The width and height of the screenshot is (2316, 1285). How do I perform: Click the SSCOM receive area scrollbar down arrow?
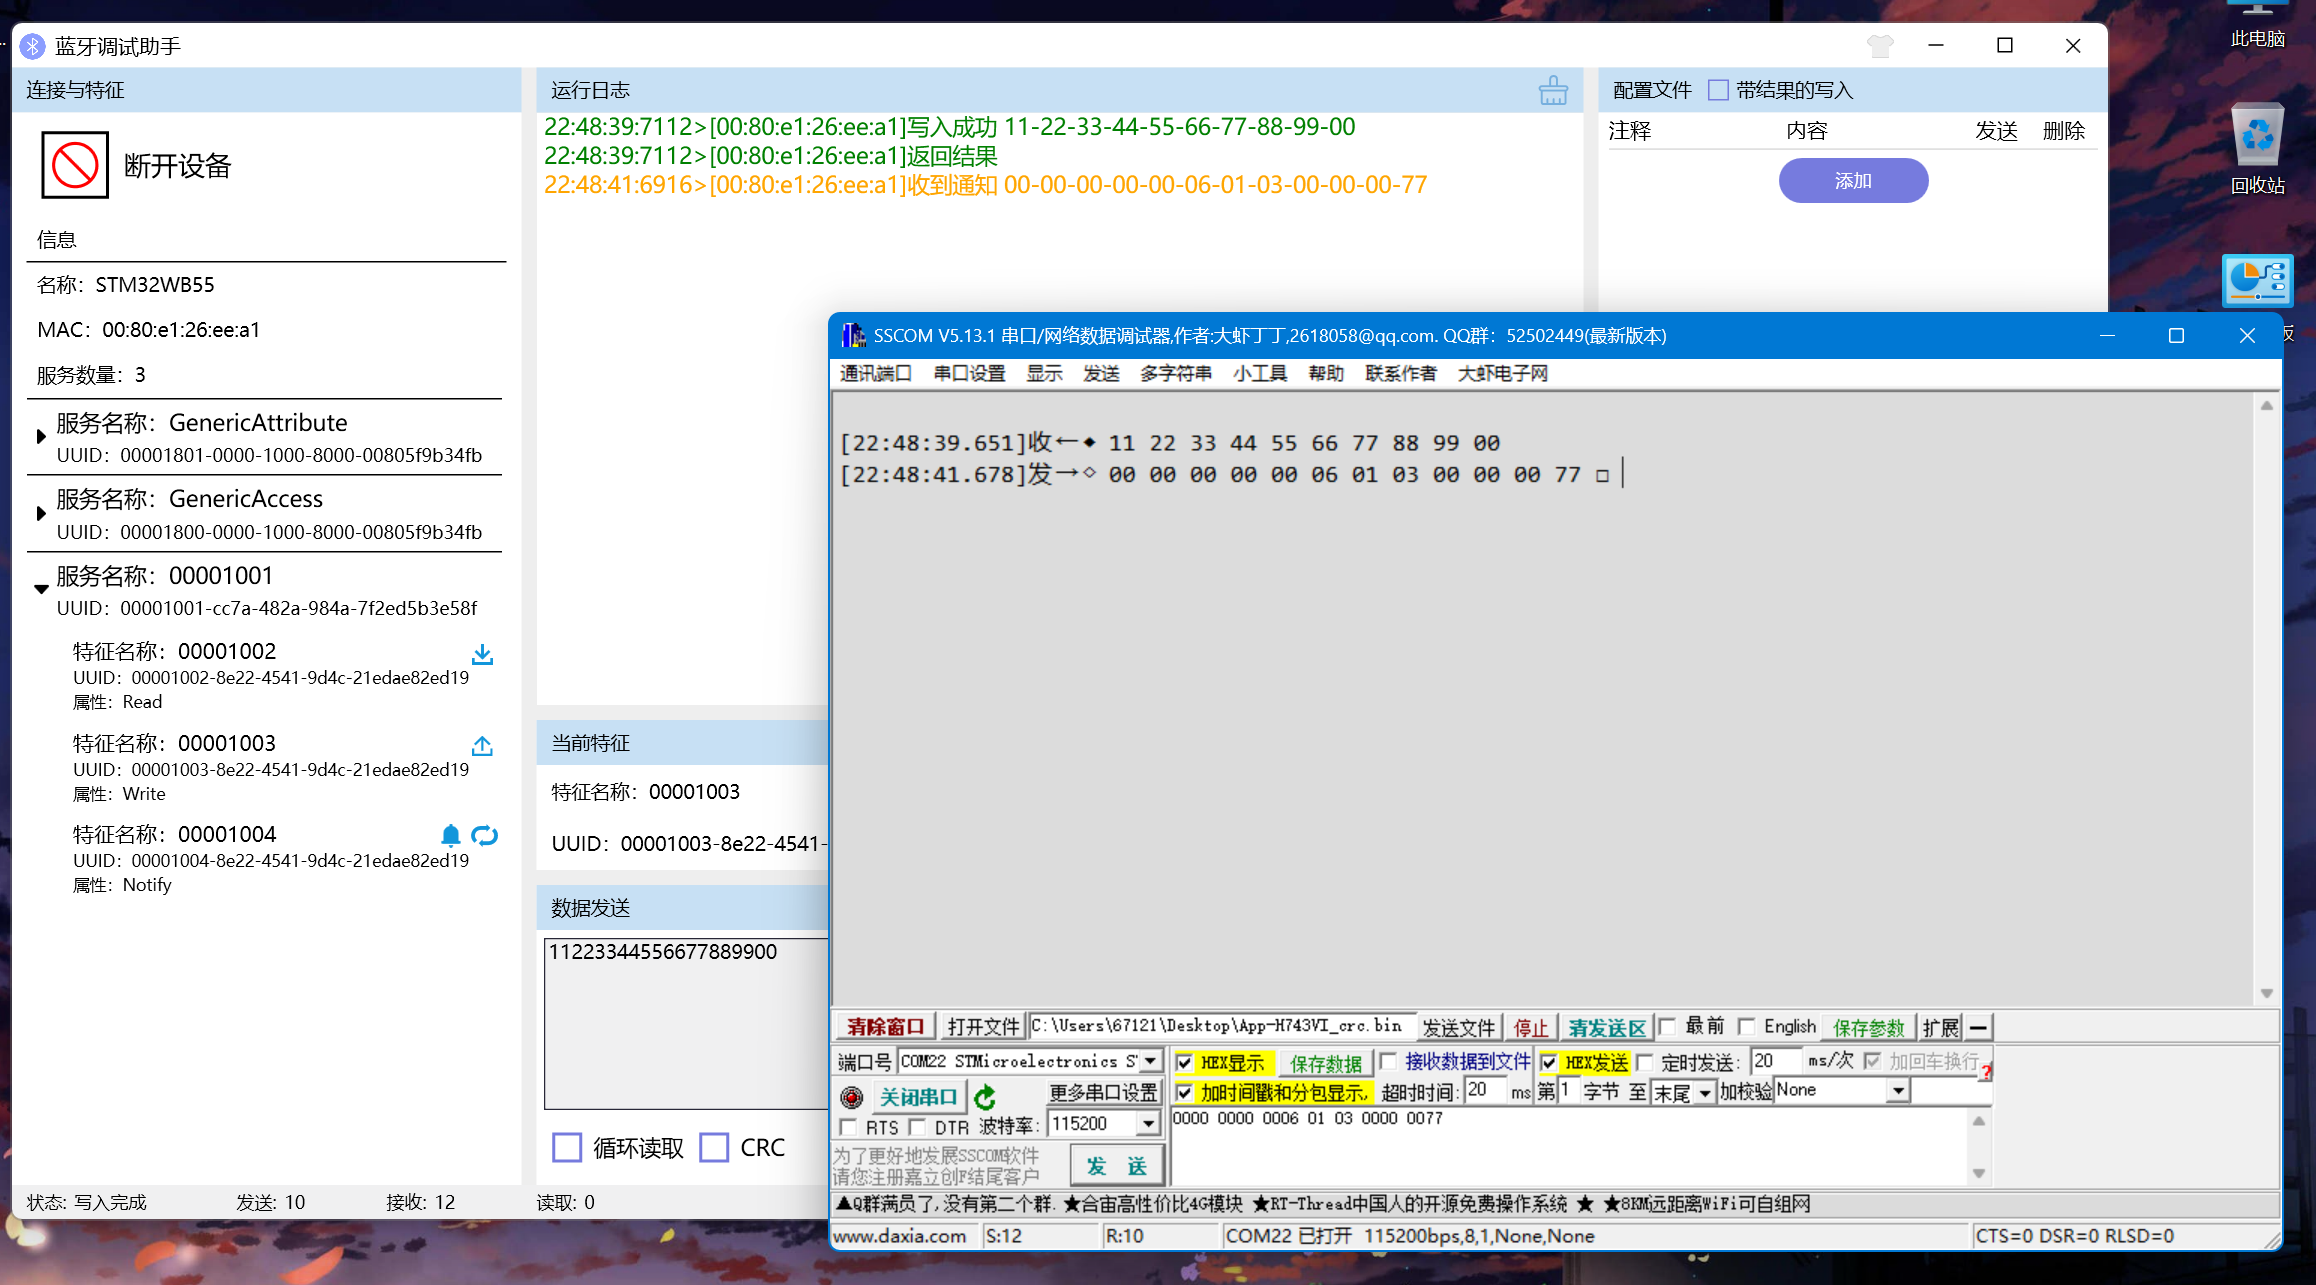pos(2267,993)
